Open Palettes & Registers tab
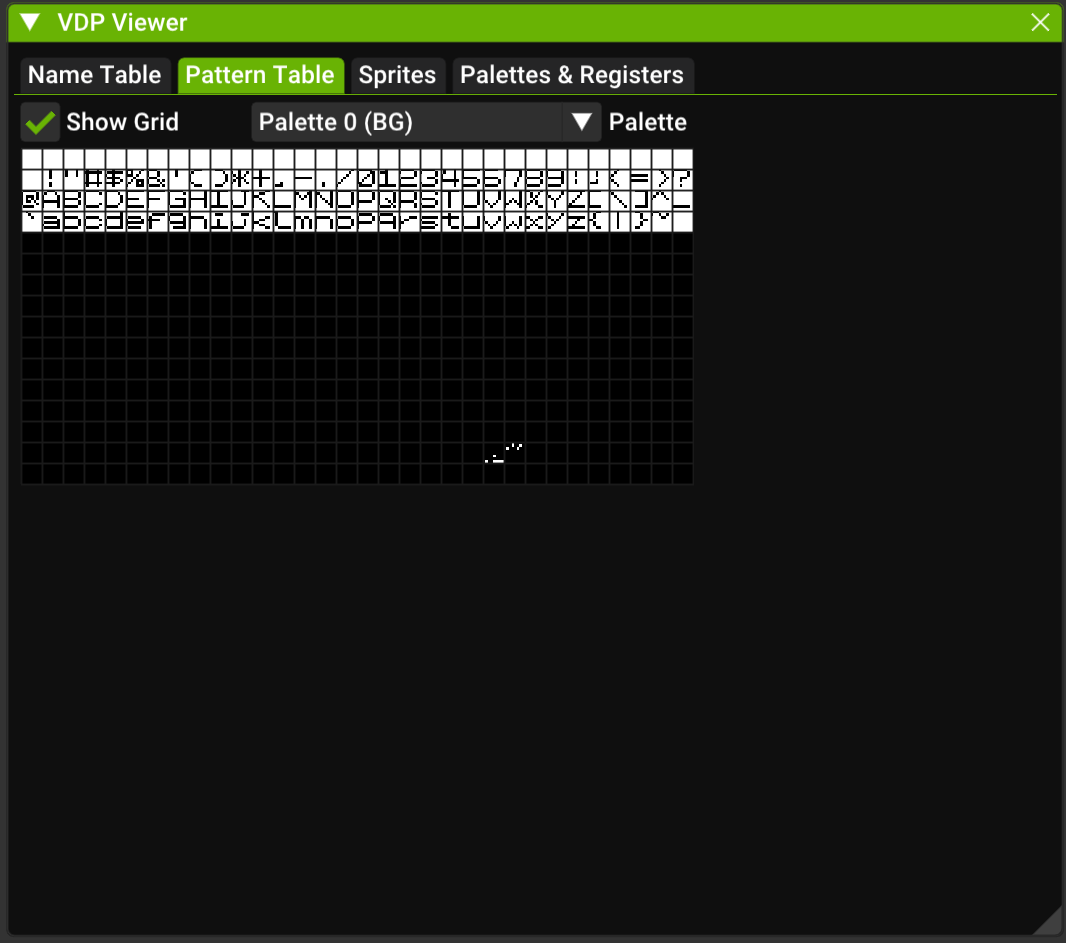 (x=572, y=75)
